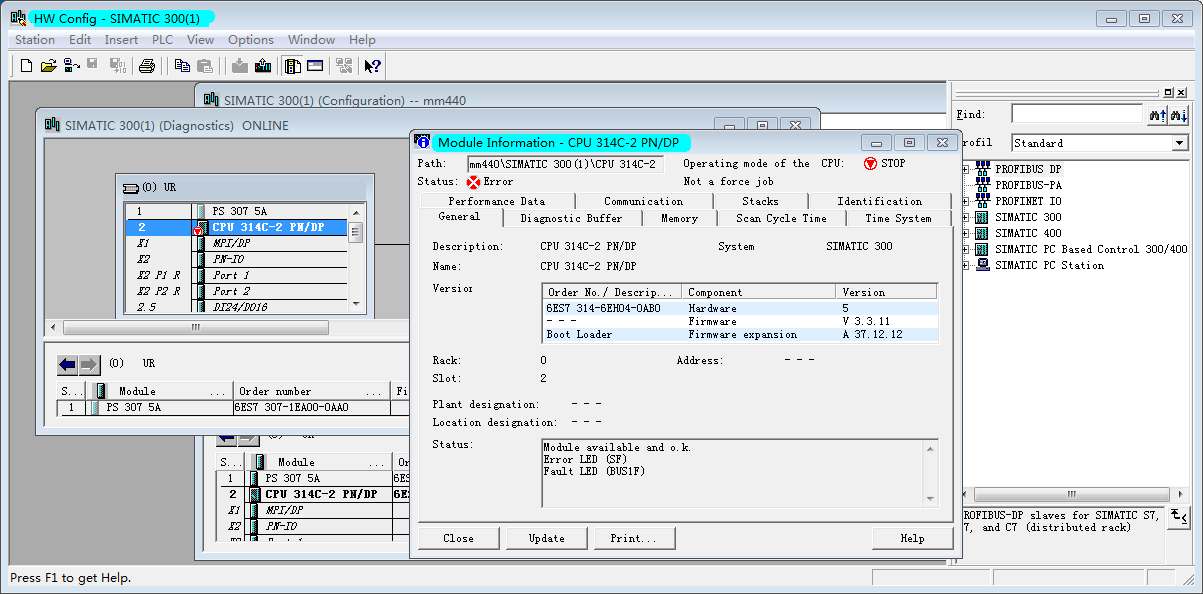Viewport: 1203px width, 594px height.
Task: Click the Close button in Module Information
Action: (x=458, y=538)
